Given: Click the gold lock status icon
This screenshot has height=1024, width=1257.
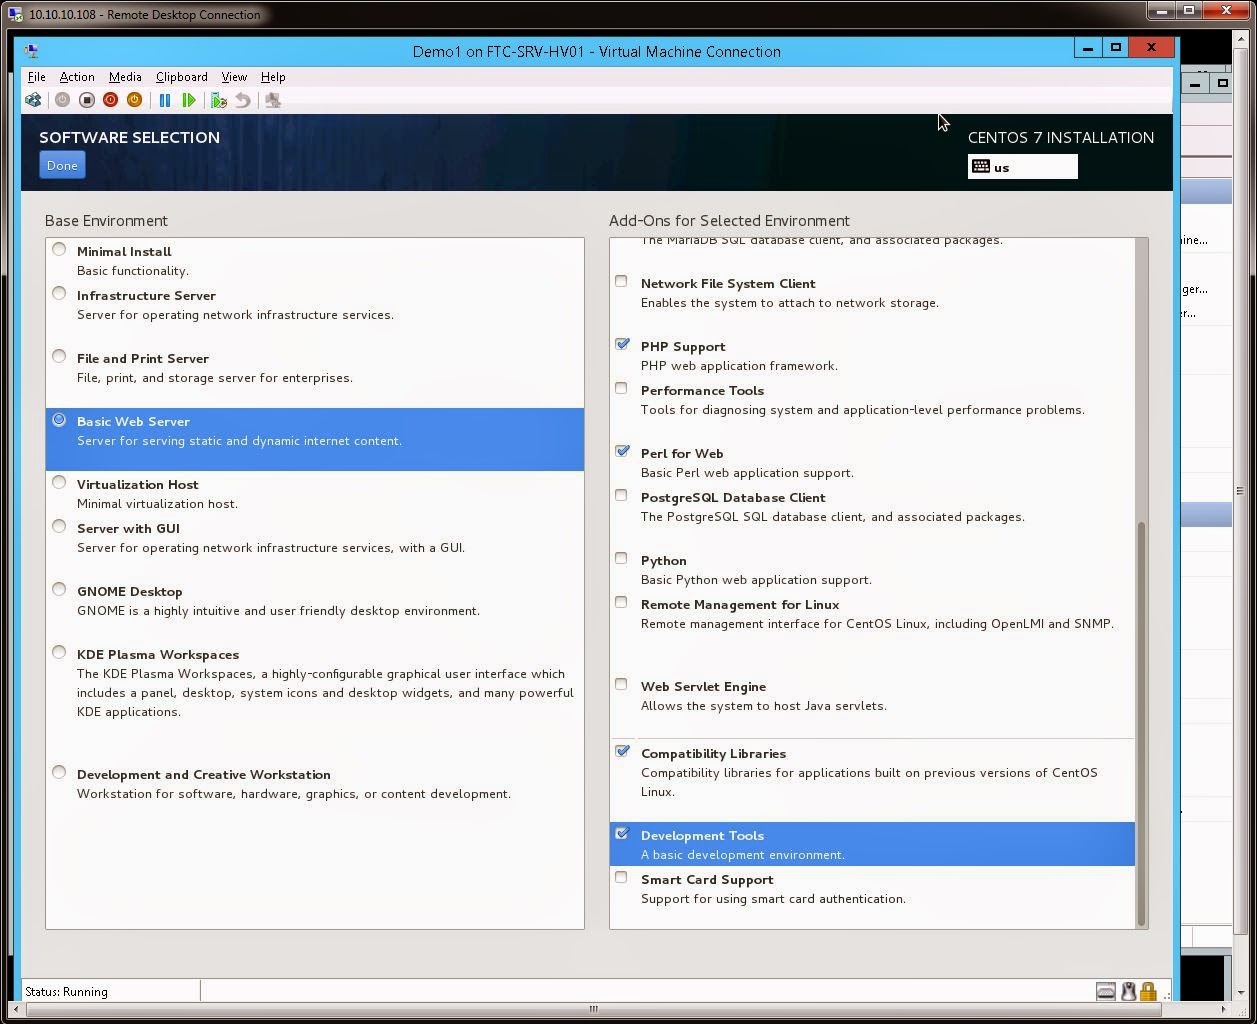Looking at the screenshot, I should [x=1148, y=991].
